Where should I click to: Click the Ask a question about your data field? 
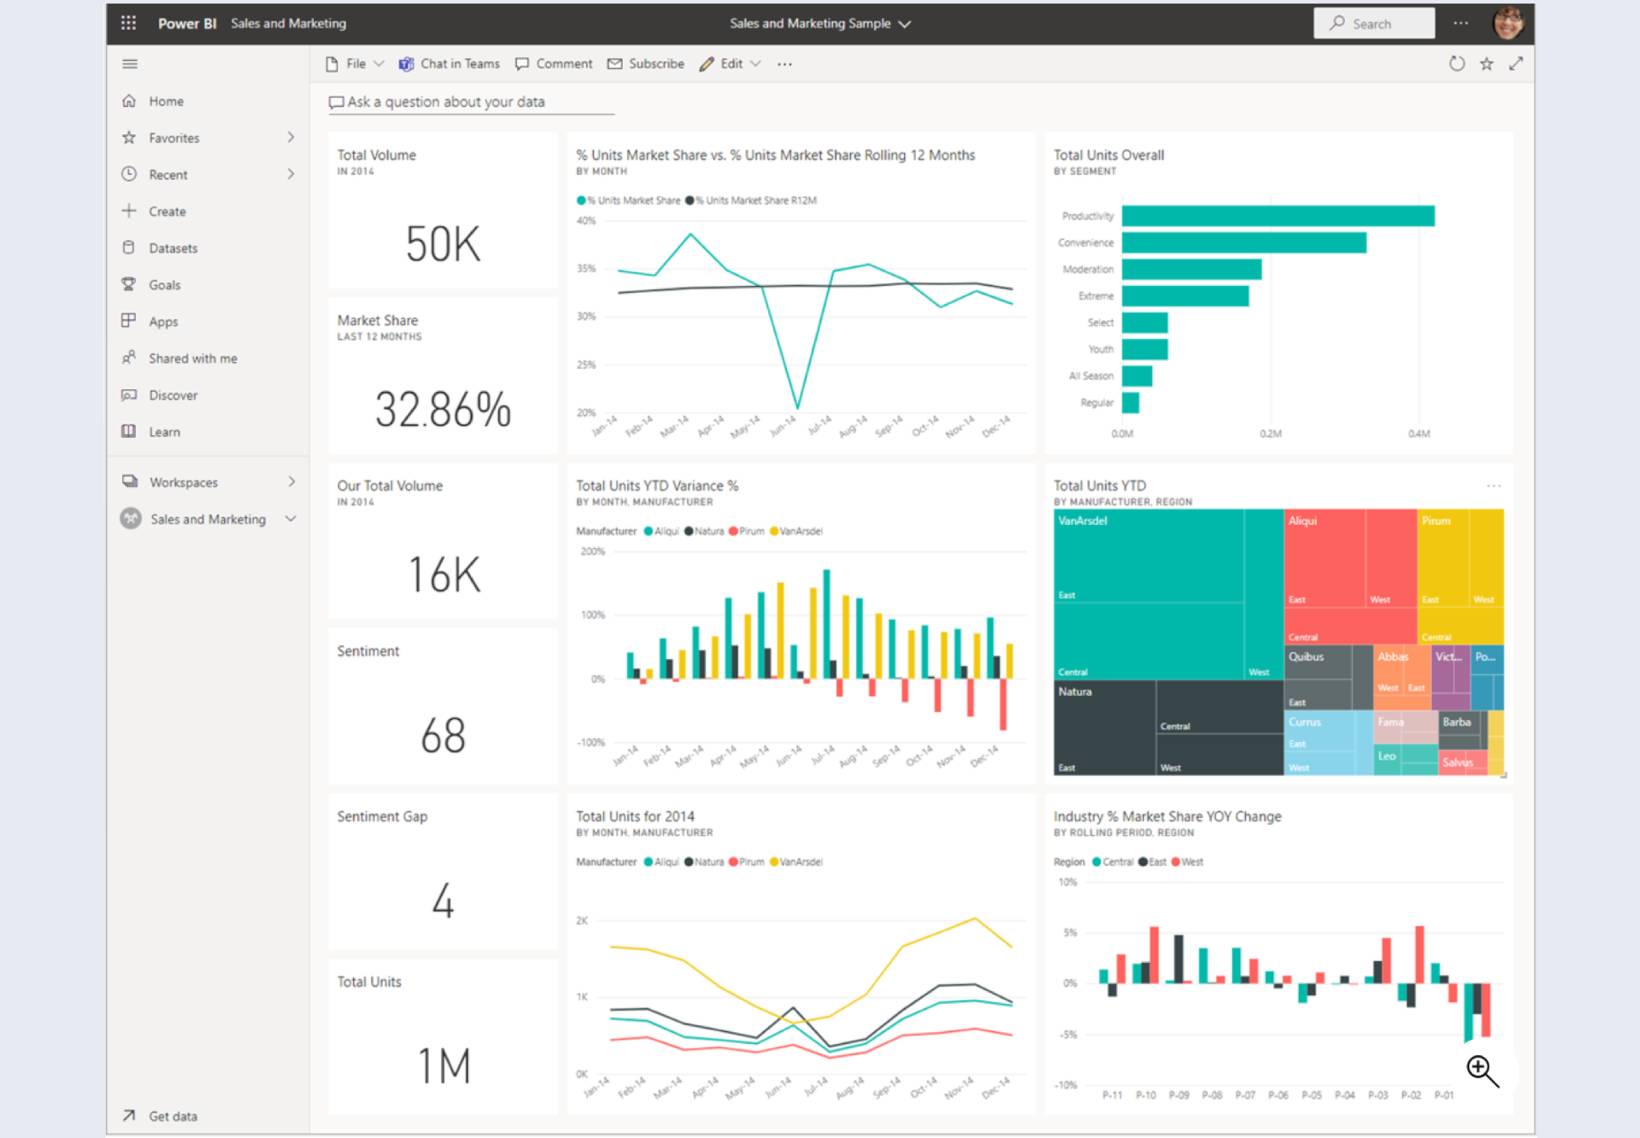[x=470, y=102]
